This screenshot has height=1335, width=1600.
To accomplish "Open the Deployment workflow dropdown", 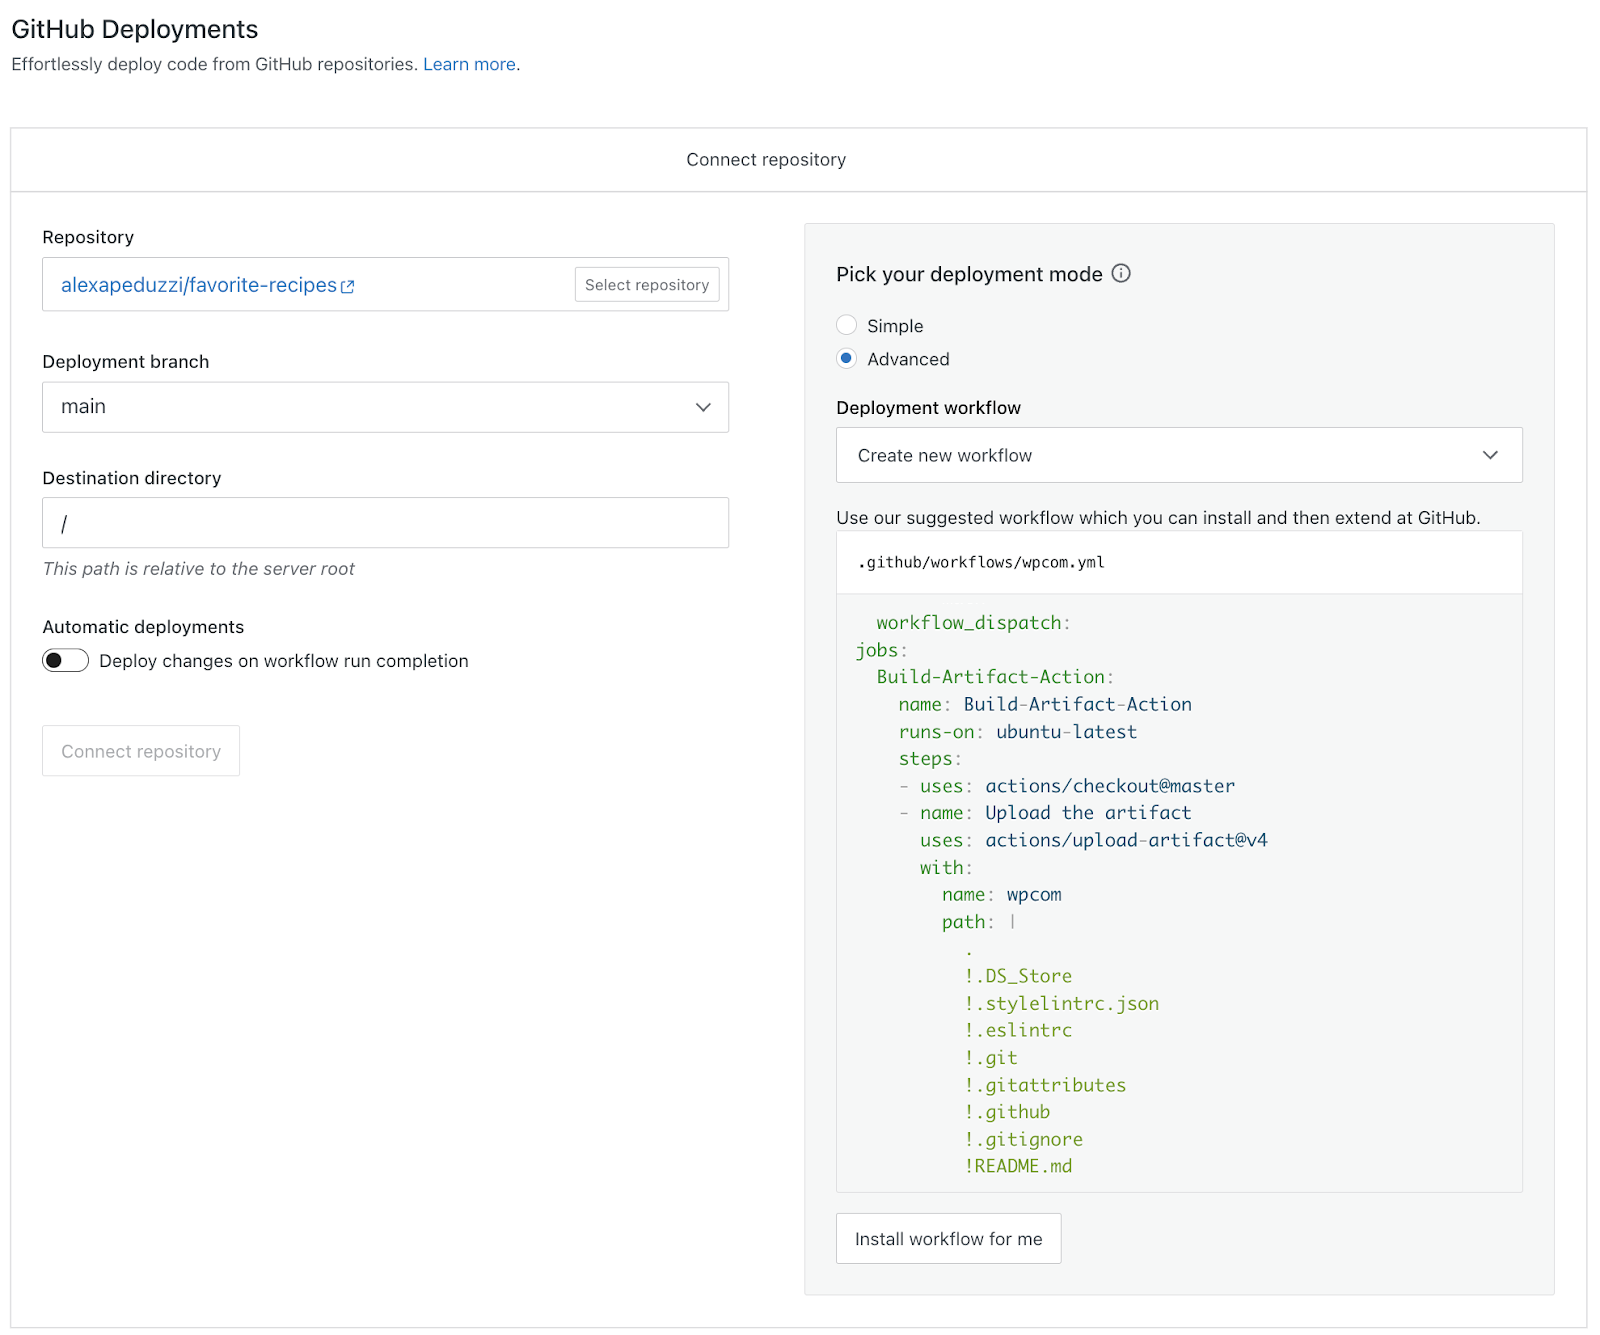I will [x=1179, y=455].
